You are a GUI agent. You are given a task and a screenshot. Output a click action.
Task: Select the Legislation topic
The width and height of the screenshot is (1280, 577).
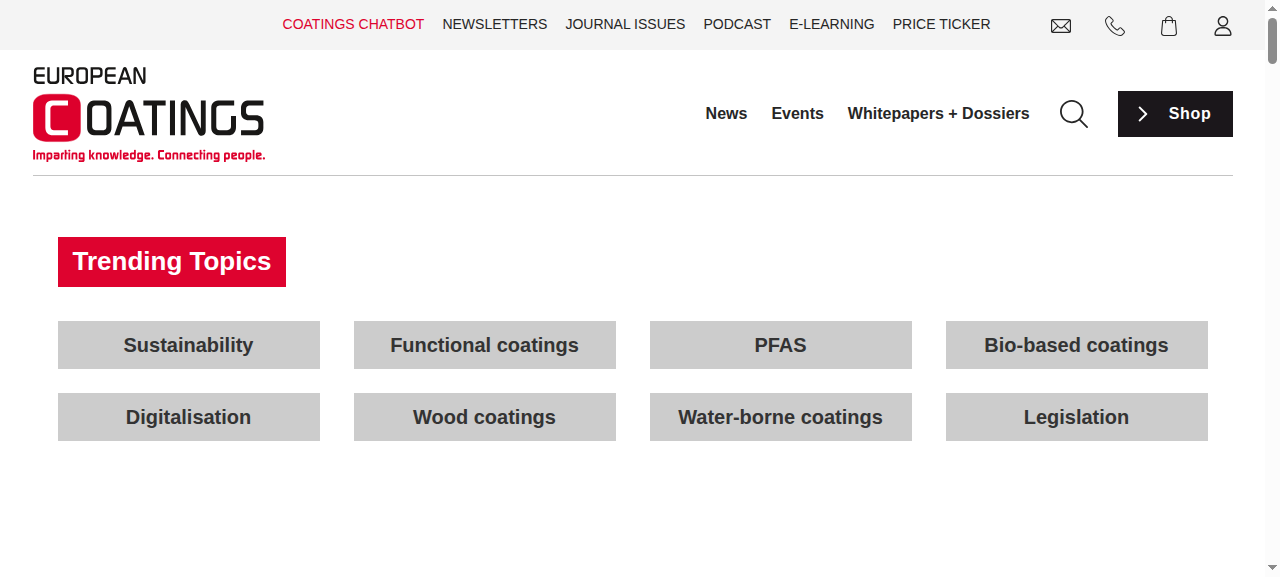click(1077, 417)
